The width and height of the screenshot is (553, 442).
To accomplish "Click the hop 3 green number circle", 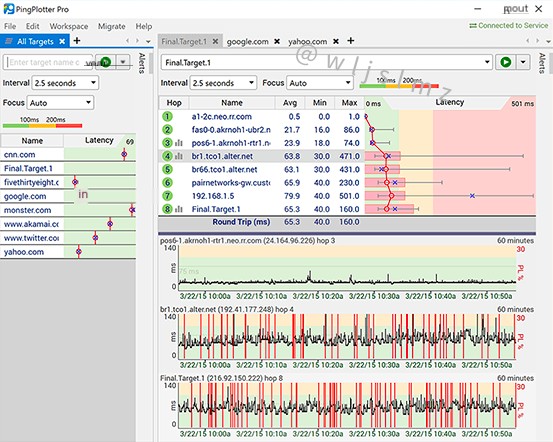I will point(167,143).
